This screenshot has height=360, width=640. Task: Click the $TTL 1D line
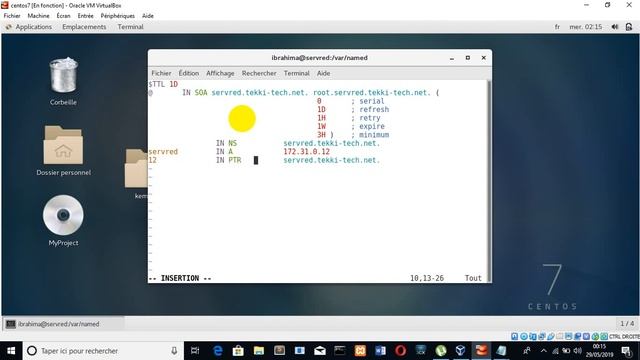coord(163,84)
